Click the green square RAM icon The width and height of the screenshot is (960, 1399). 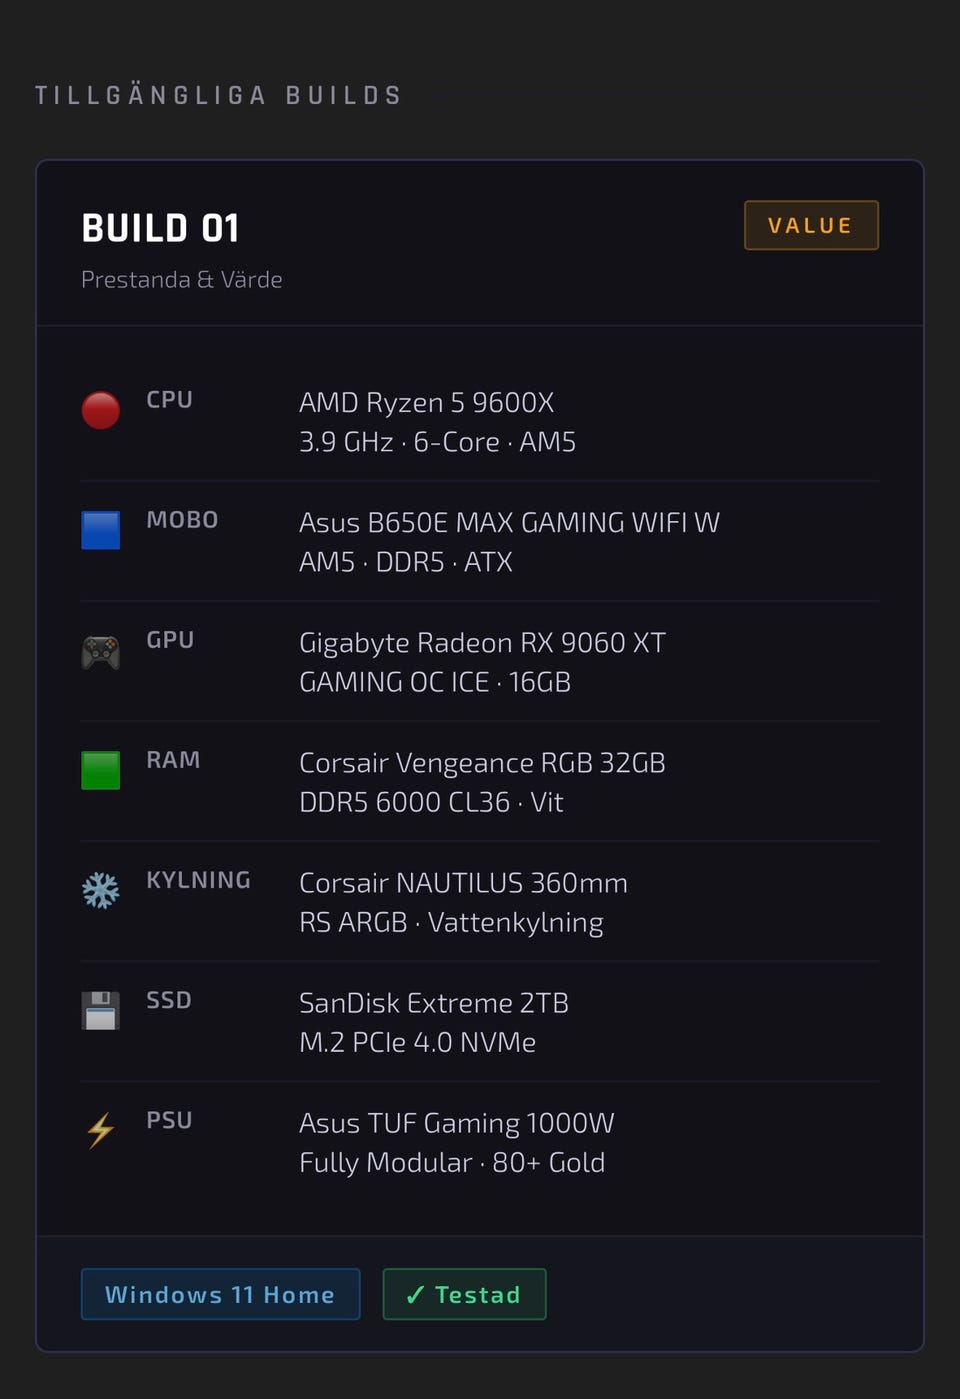[101, 770]
